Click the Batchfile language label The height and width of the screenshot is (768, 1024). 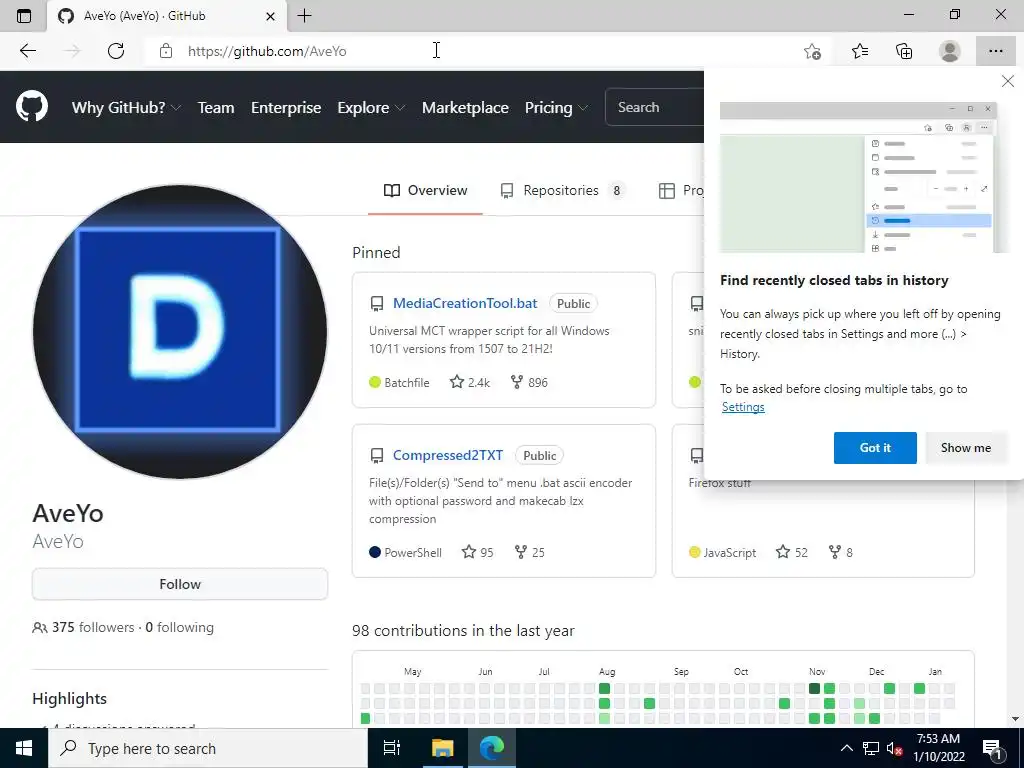pyautogui.click(x=406, y=383)
